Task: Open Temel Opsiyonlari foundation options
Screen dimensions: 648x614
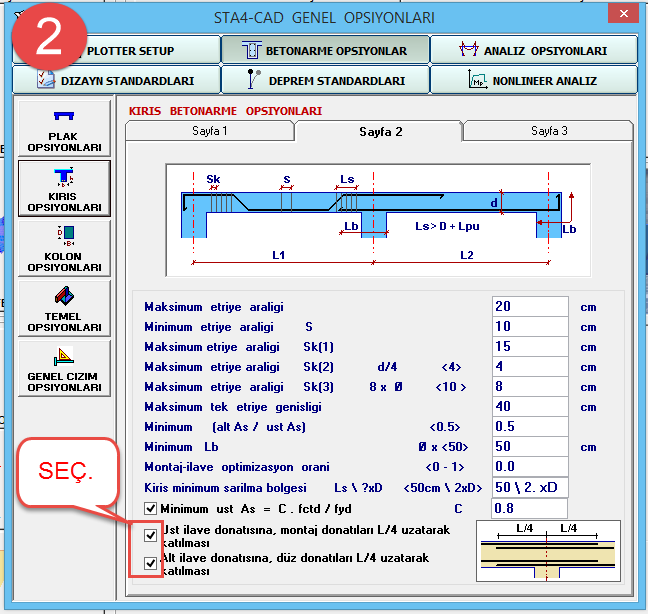Action: coord(64,309)
